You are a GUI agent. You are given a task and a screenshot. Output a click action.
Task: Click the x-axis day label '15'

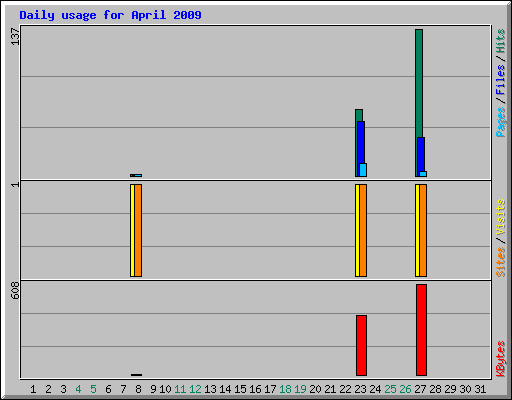point(240,389)
